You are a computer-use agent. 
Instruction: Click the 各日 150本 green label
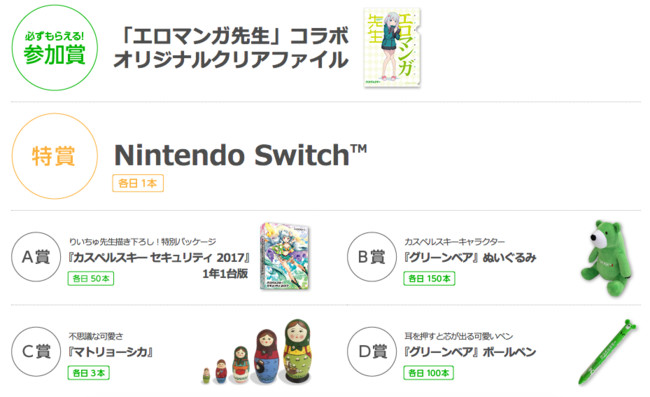click(x=429, y=278)
